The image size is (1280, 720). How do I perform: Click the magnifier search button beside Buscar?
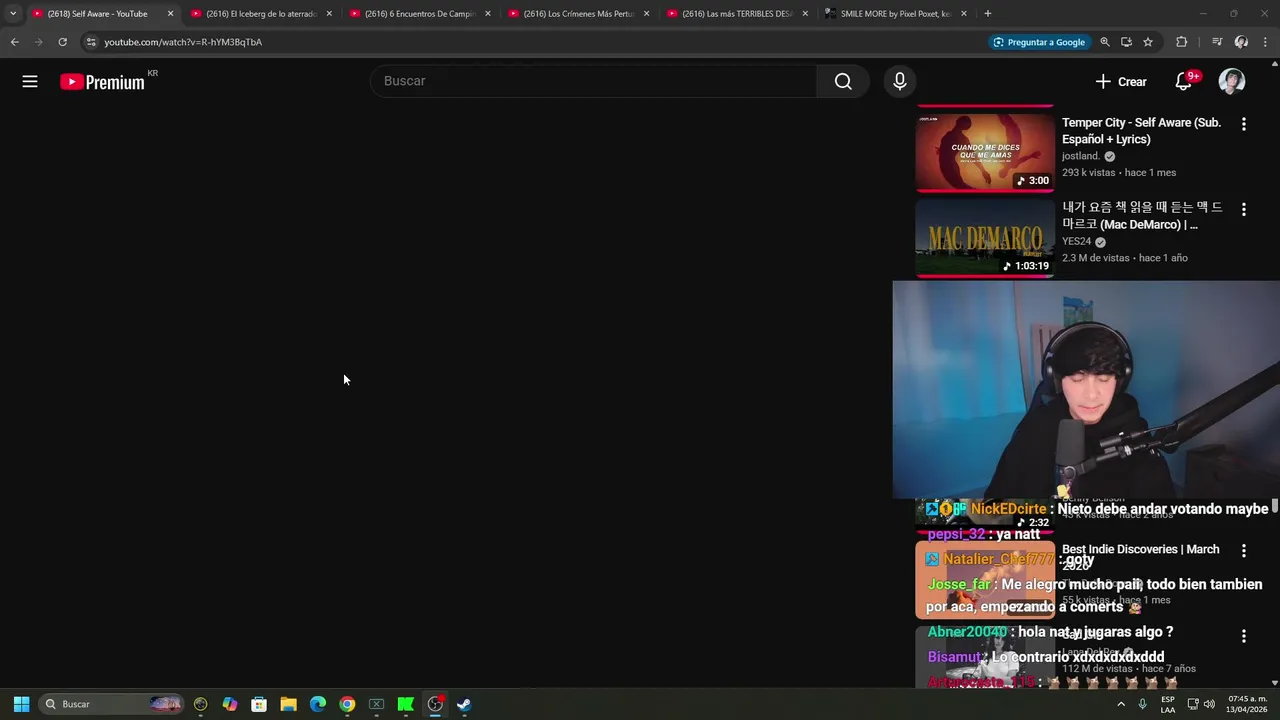[x=843, y=82]
